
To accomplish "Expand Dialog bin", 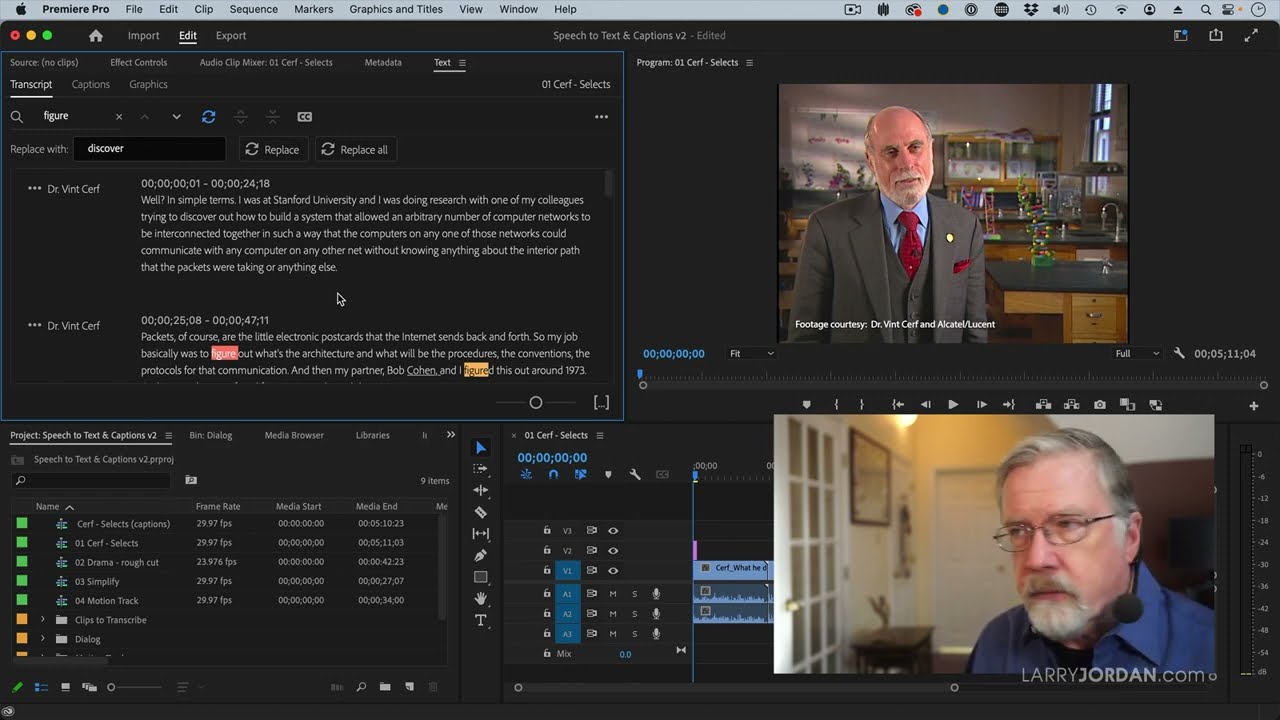I will pyautogui.click(x=42, y=639).
